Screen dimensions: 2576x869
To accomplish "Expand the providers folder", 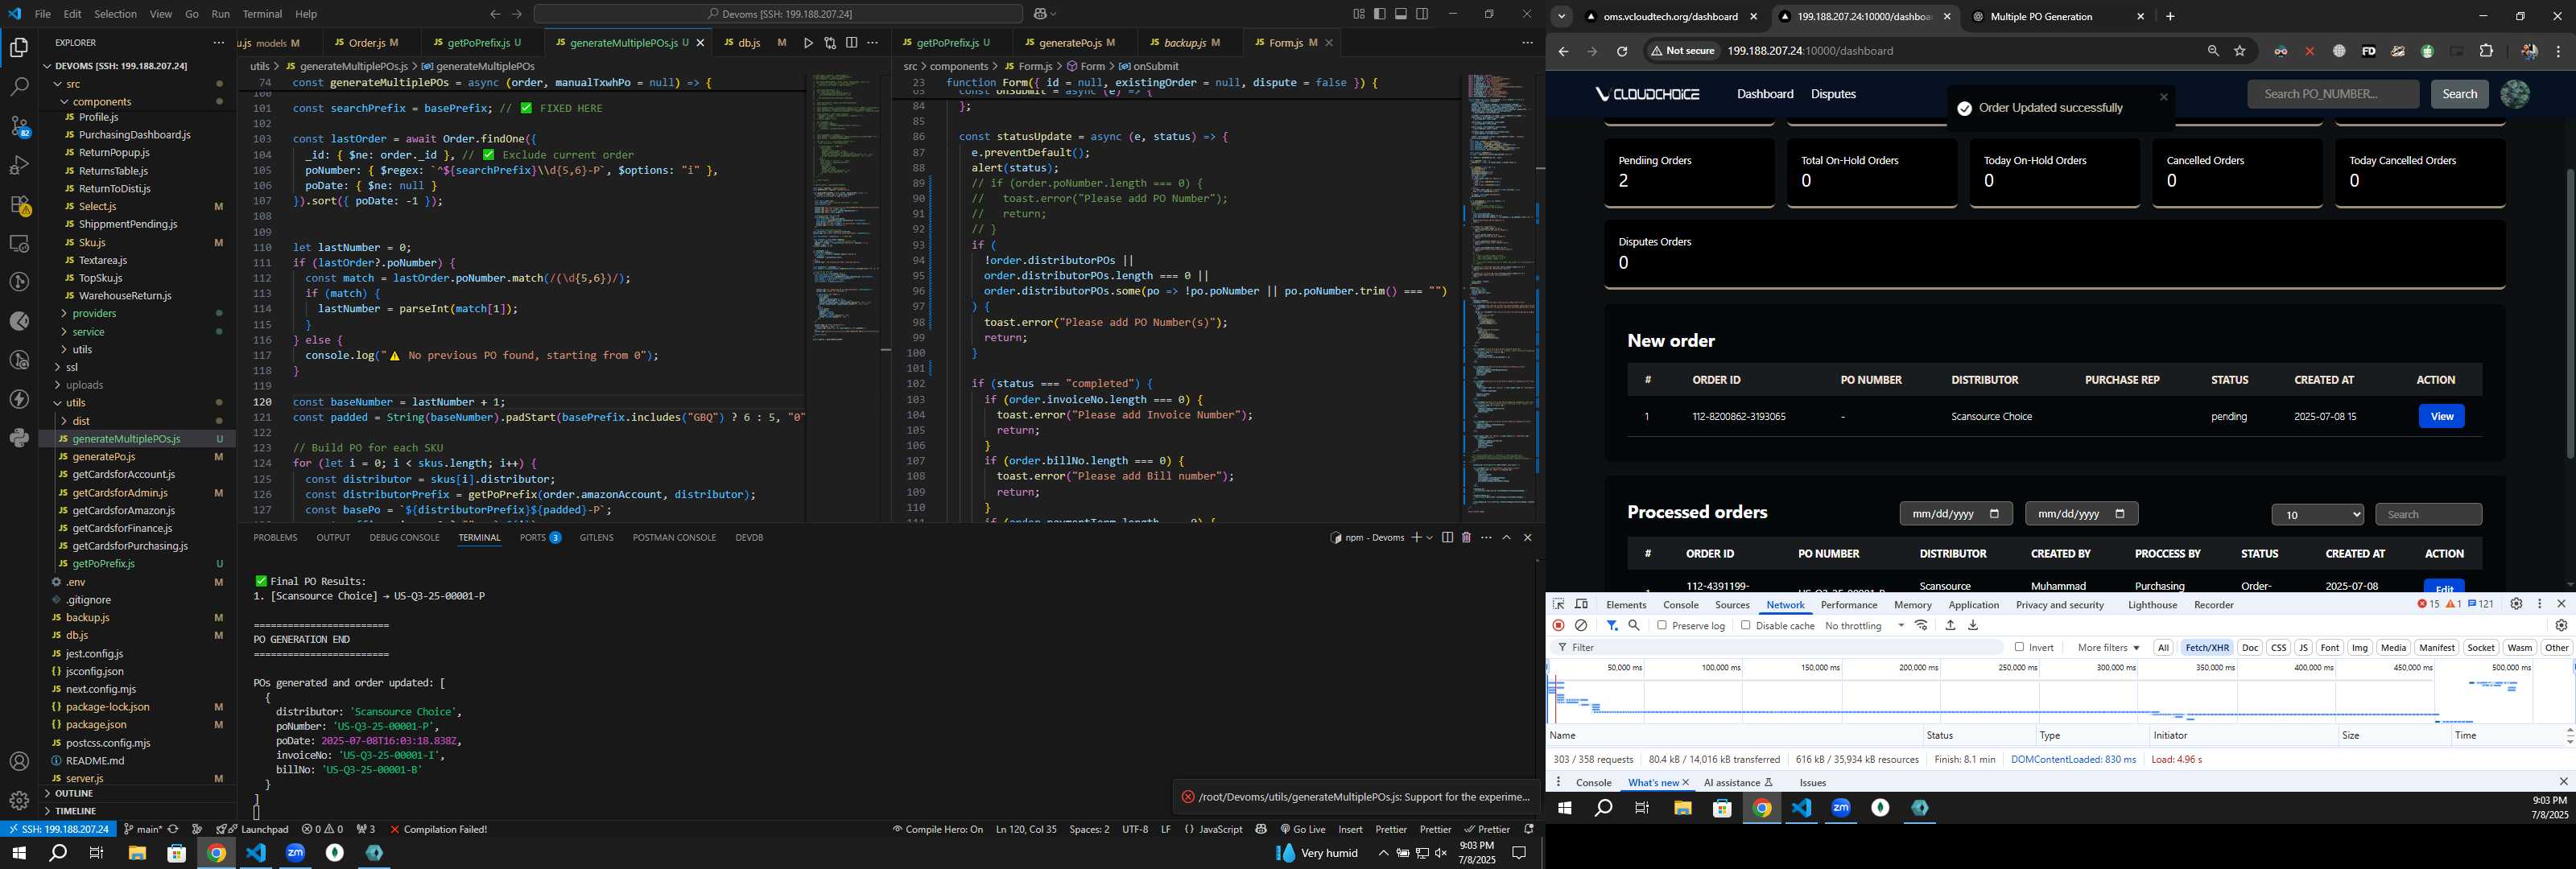I will [94, 313].
